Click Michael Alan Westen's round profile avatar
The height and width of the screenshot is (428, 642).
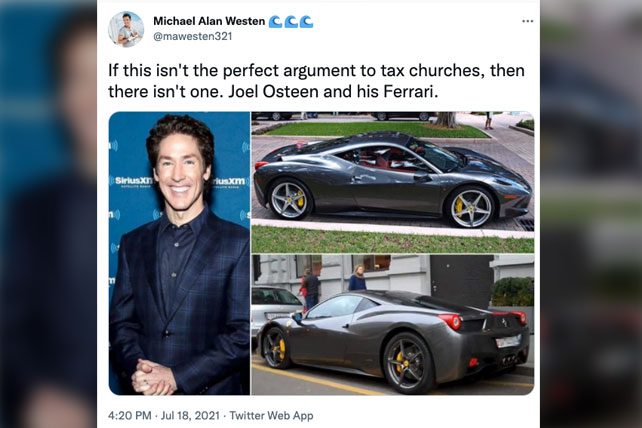(x=126, y=29)
